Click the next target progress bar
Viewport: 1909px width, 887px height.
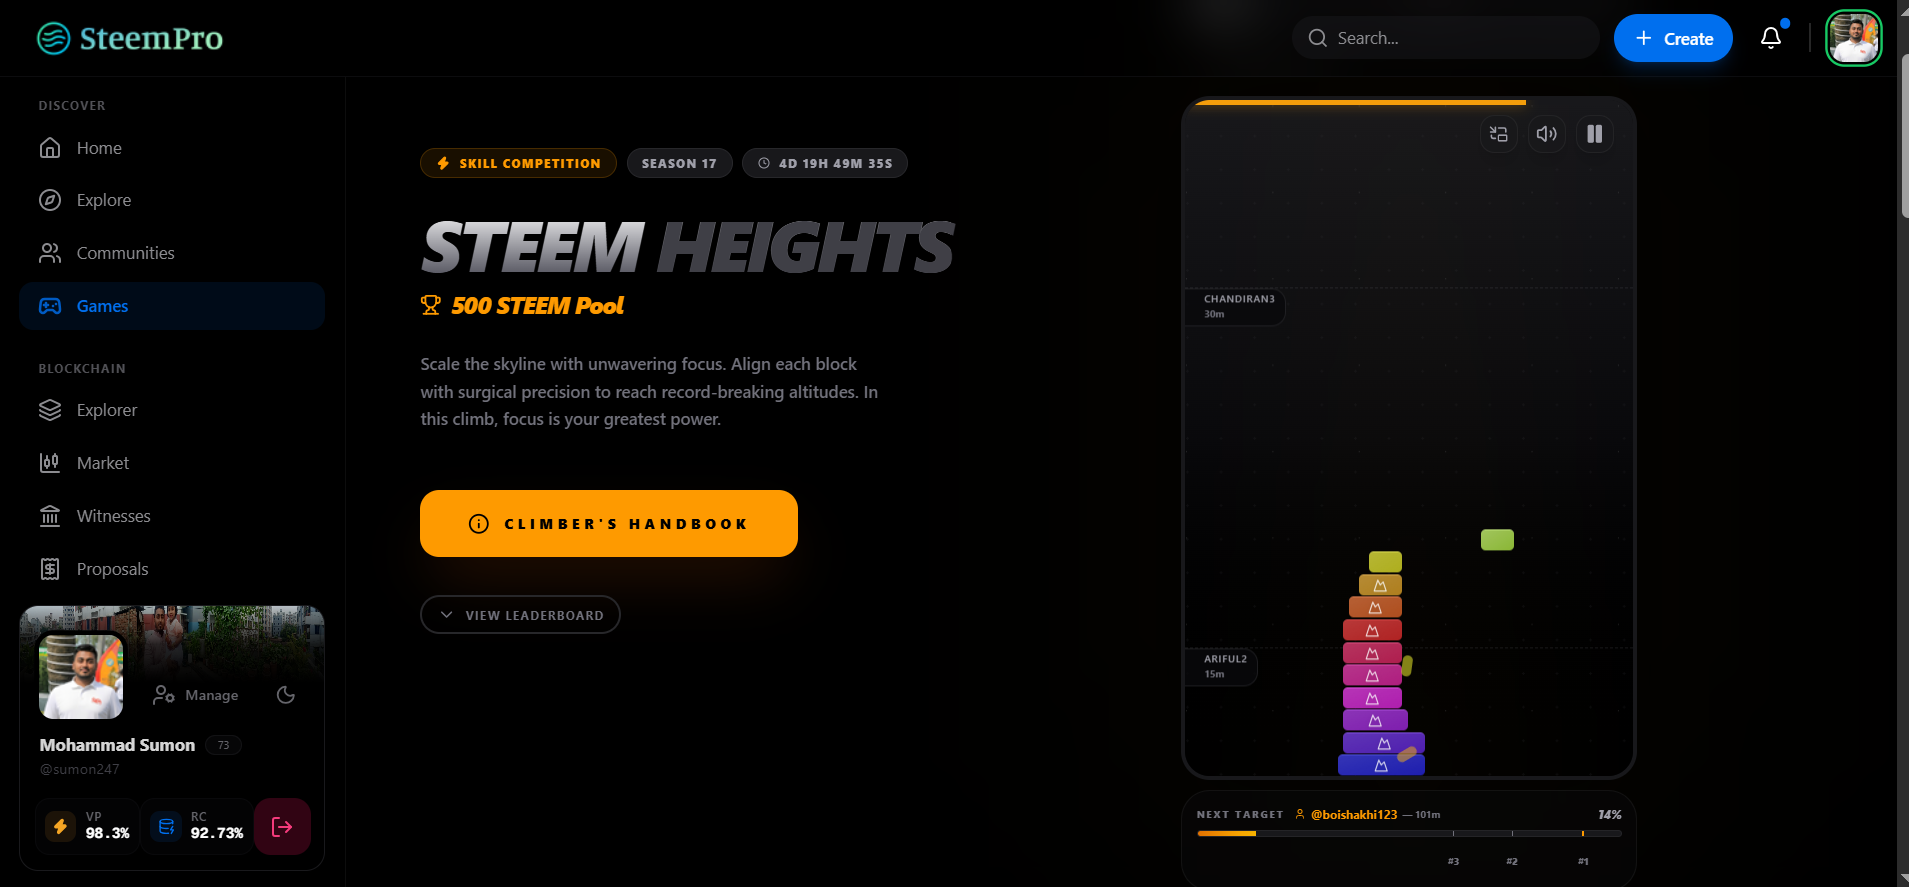1409,833
